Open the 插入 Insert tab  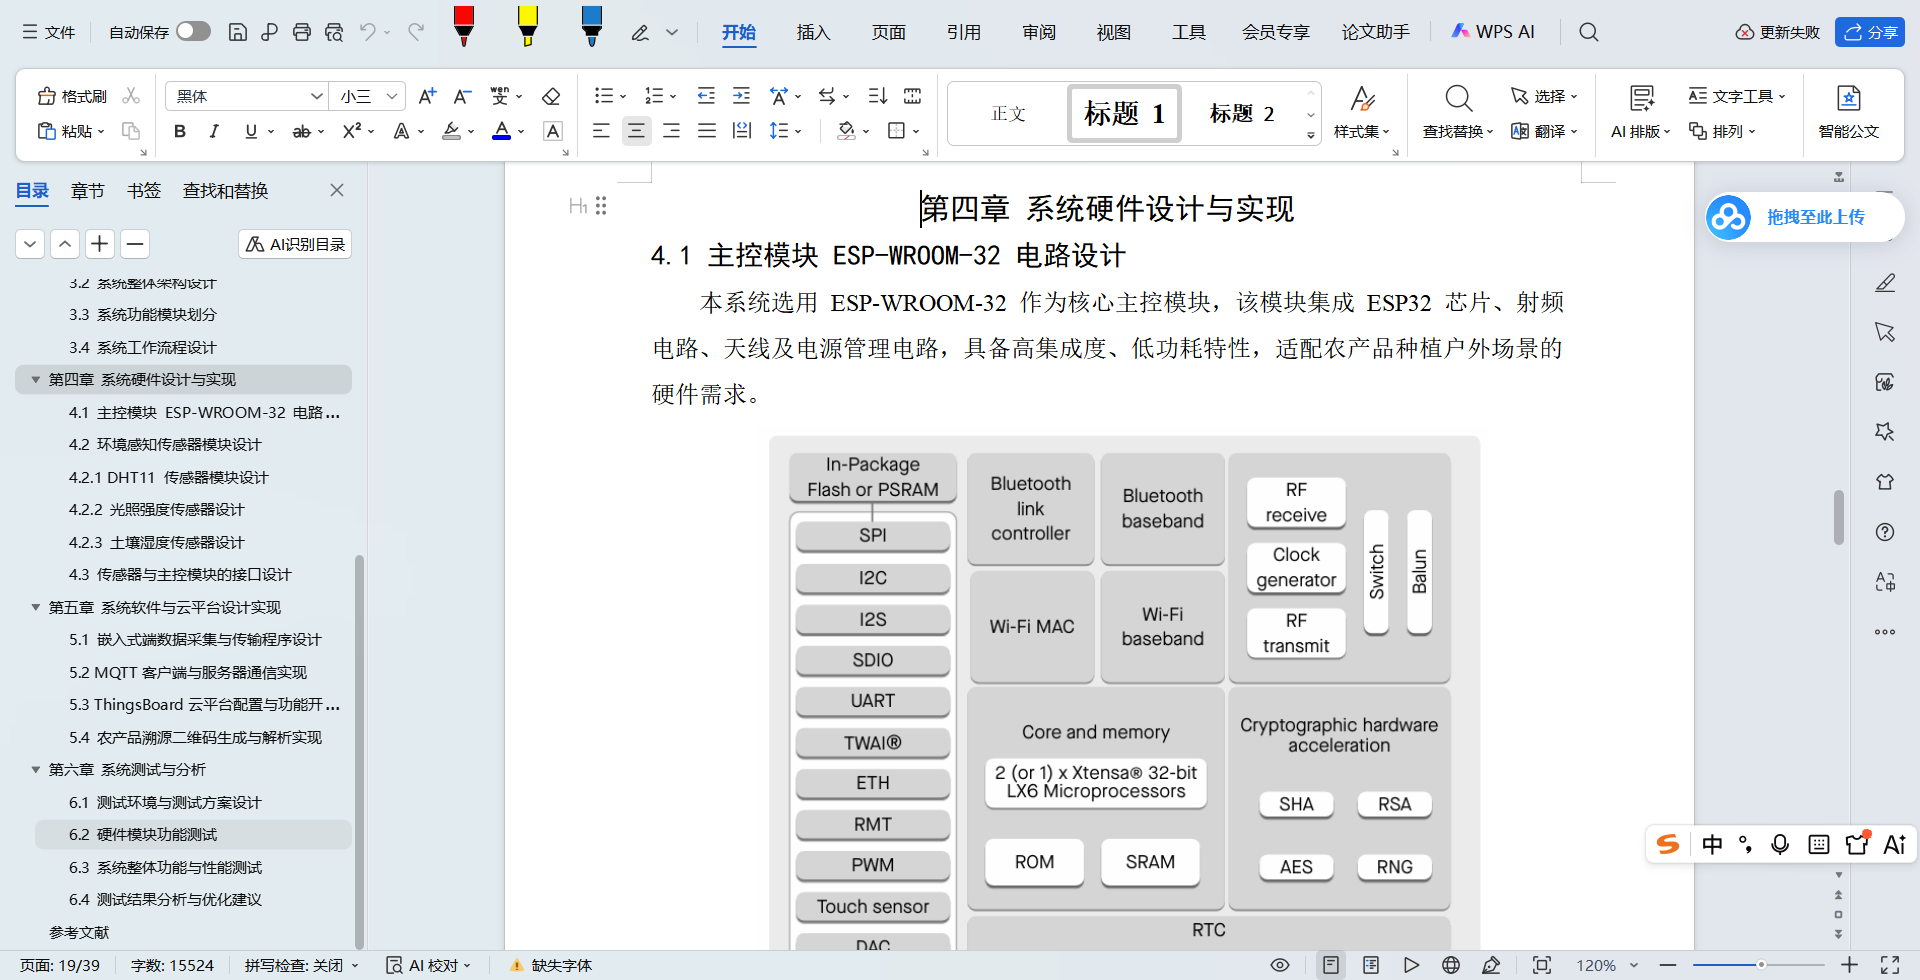click(x=813, y=32)
